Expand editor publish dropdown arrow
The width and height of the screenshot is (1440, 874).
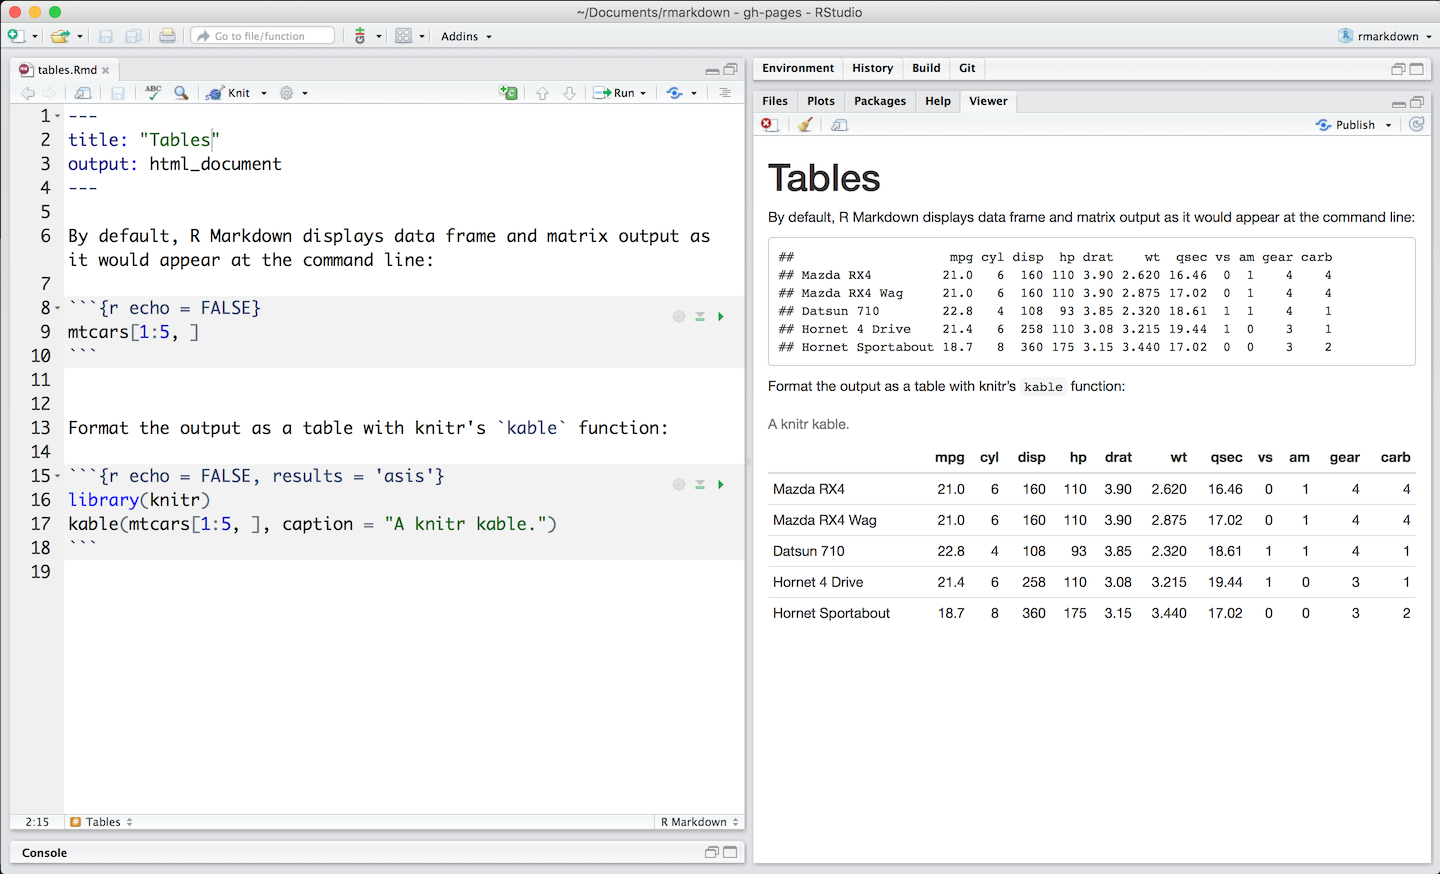[694, 94]
